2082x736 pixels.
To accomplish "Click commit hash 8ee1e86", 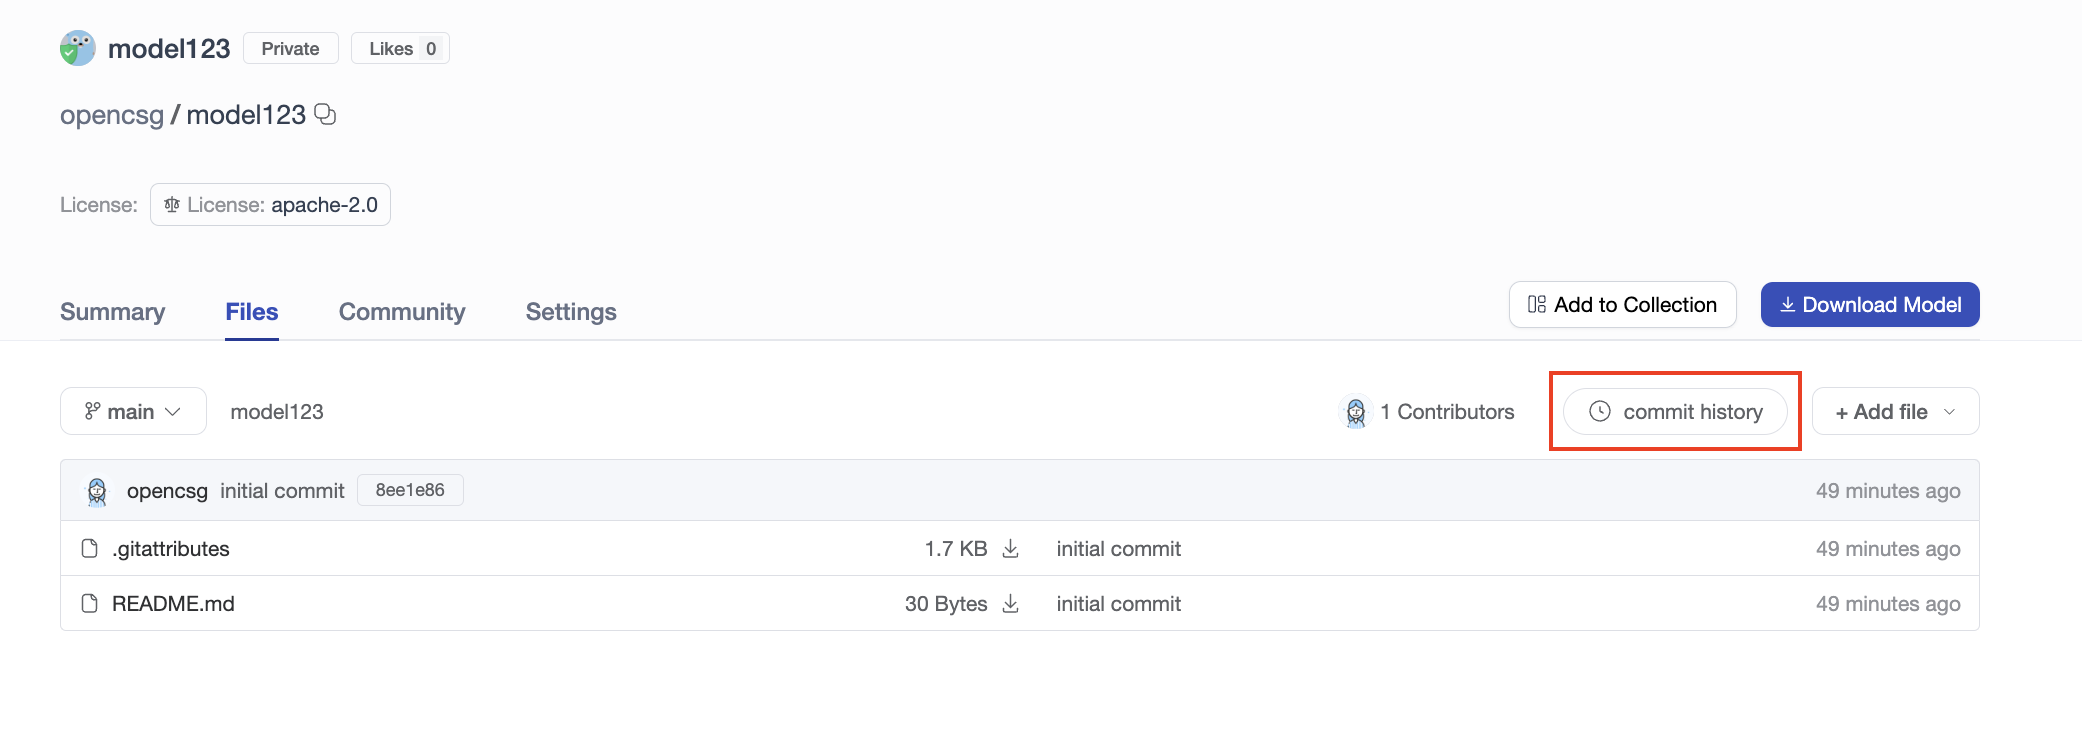I will coord(410,490).
